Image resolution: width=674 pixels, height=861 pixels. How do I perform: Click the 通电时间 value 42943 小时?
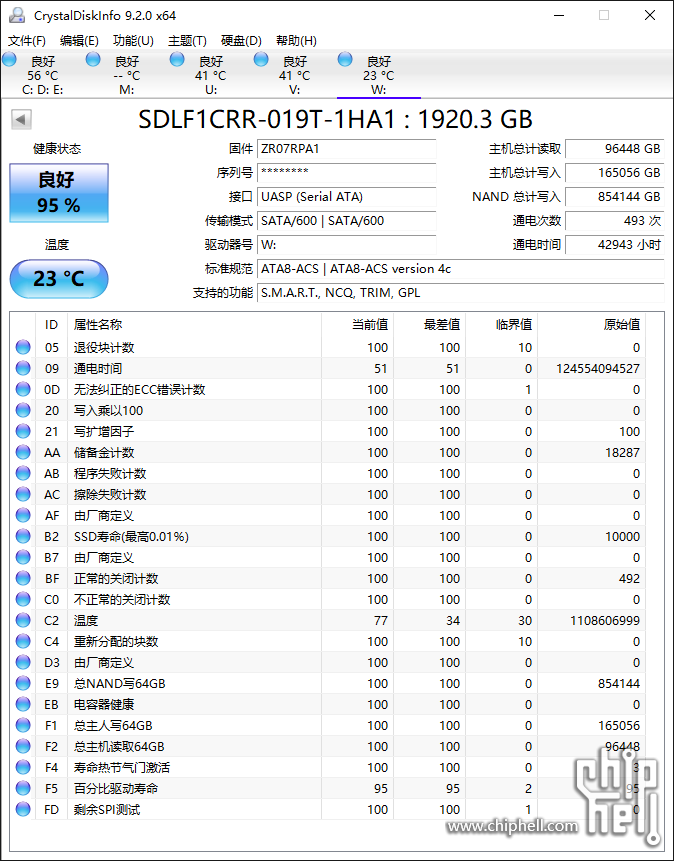[615, 245]
